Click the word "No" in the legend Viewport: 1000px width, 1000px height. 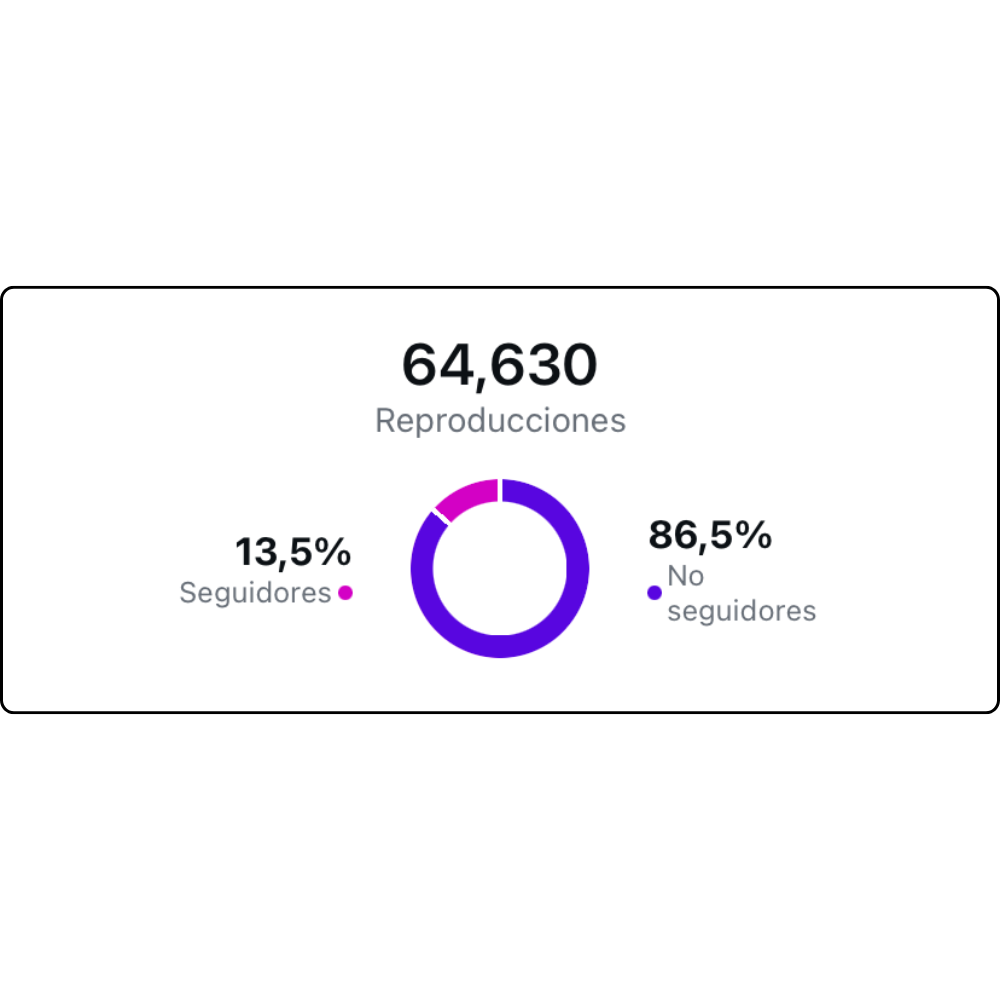[685, 577]
